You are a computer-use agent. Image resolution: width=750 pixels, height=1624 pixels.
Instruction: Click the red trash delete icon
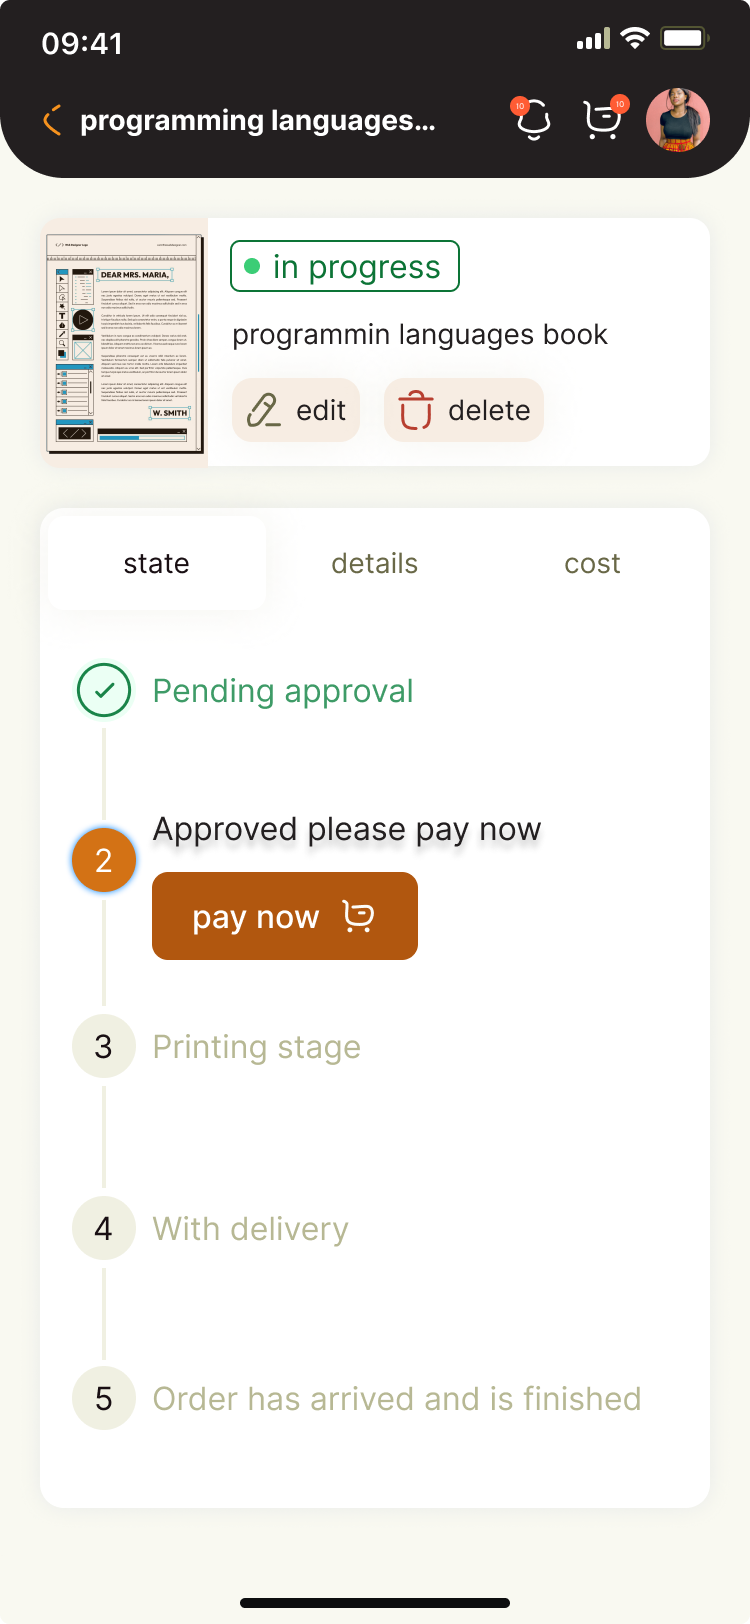tap(416, 410)
